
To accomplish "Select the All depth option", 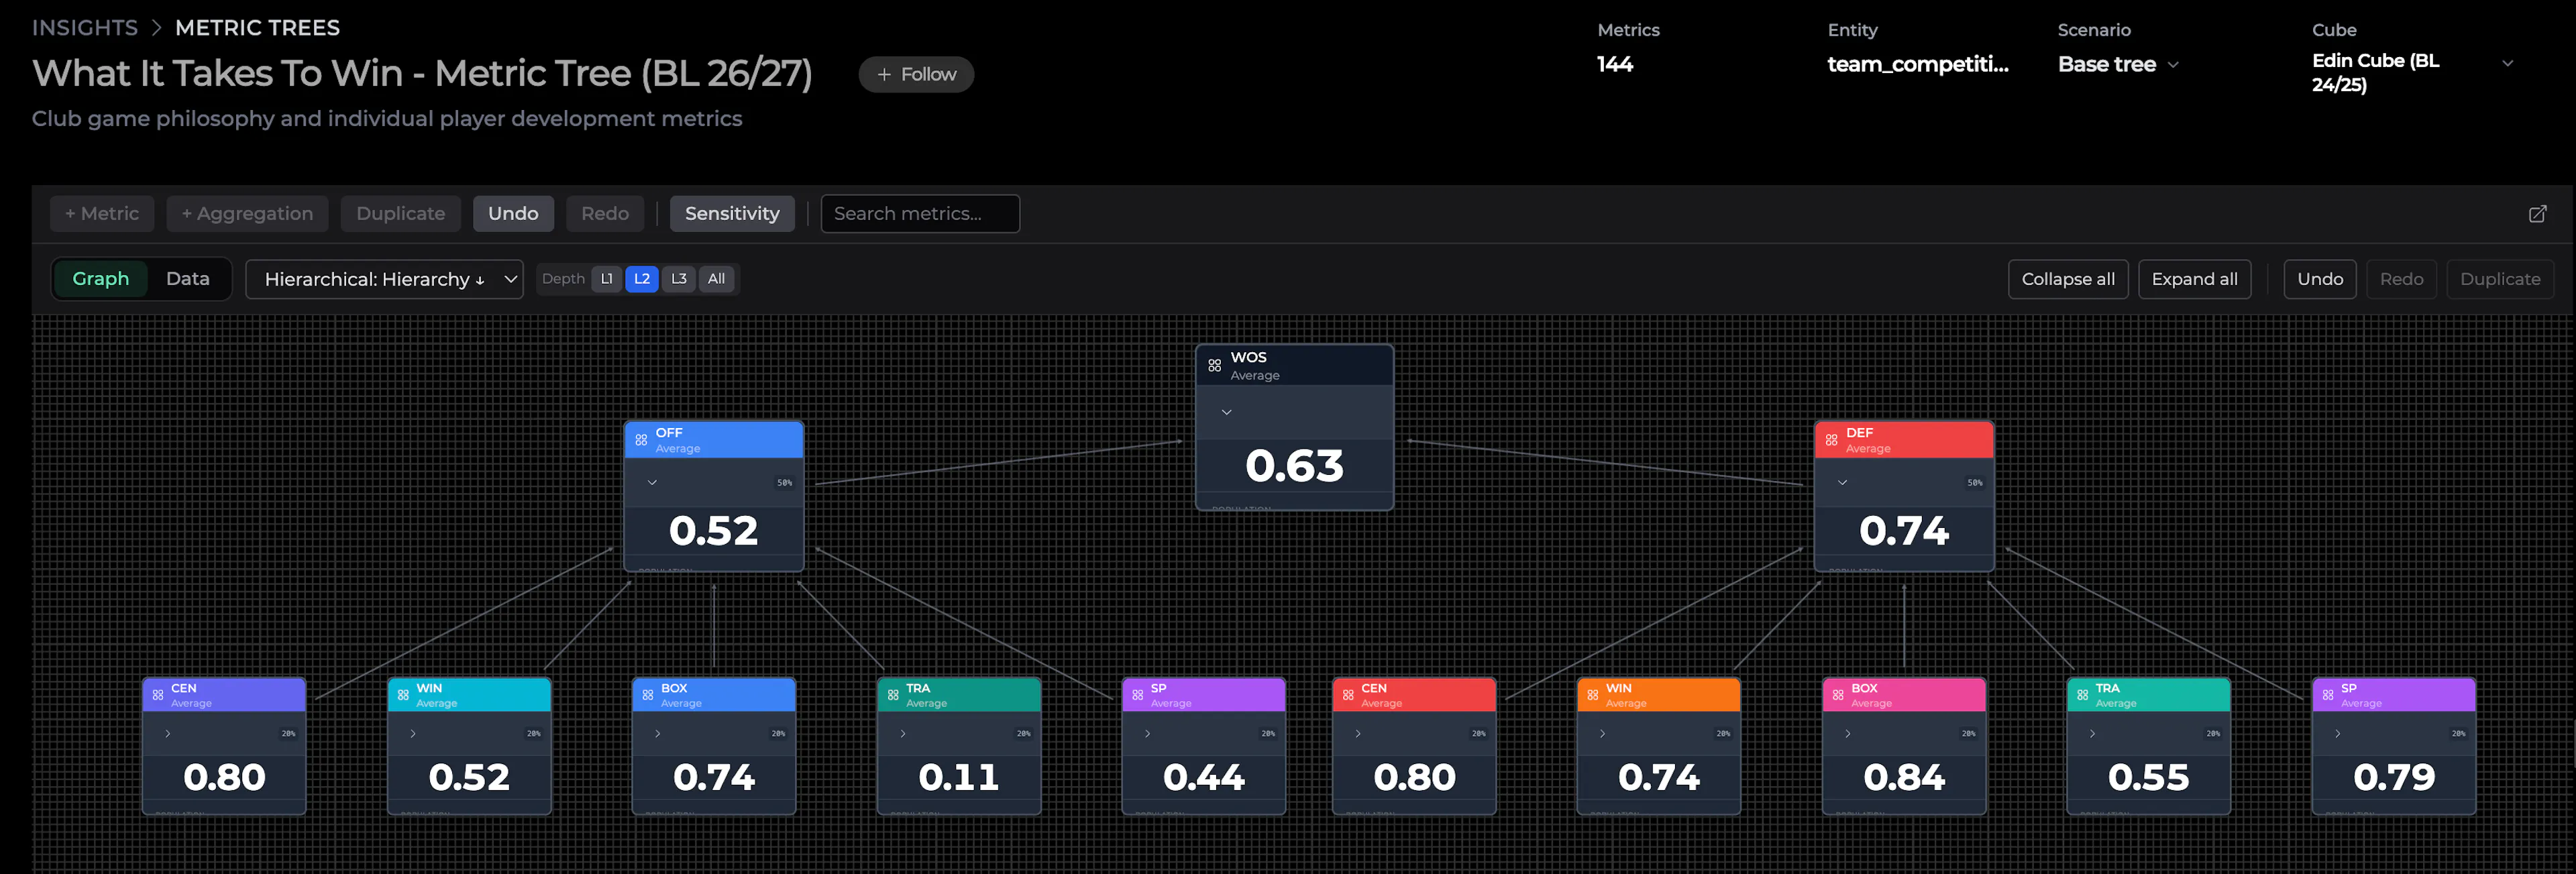I will pos(716,279).
